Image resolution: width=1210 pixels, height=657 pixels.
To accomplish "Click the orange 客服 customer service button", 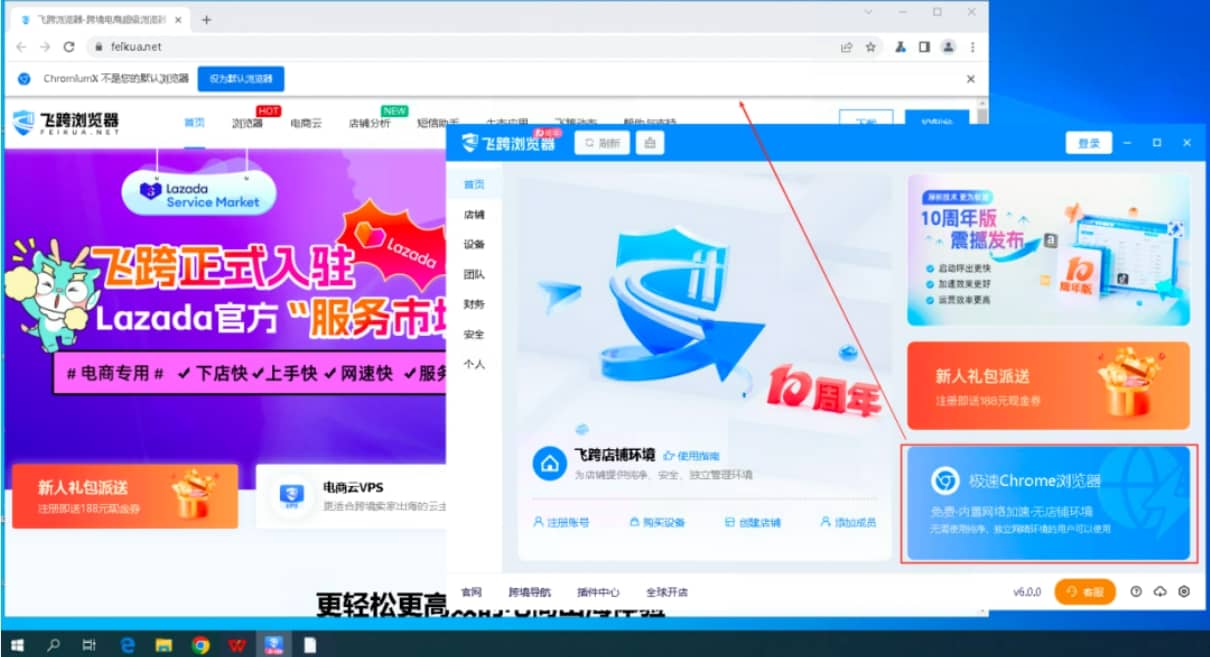I will (1084, 592).
